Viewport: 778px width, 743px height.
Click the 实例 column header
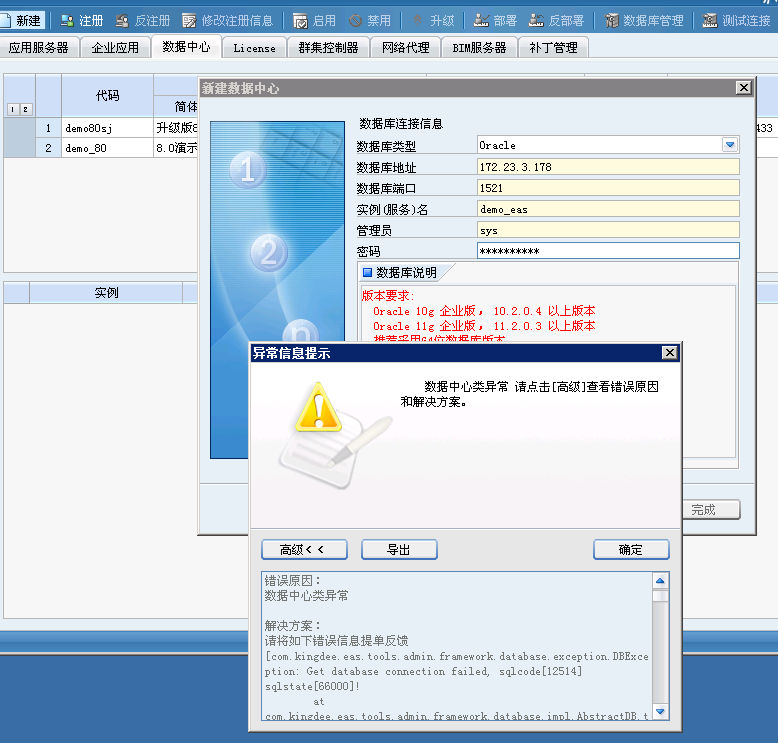(x=106, y=293)
